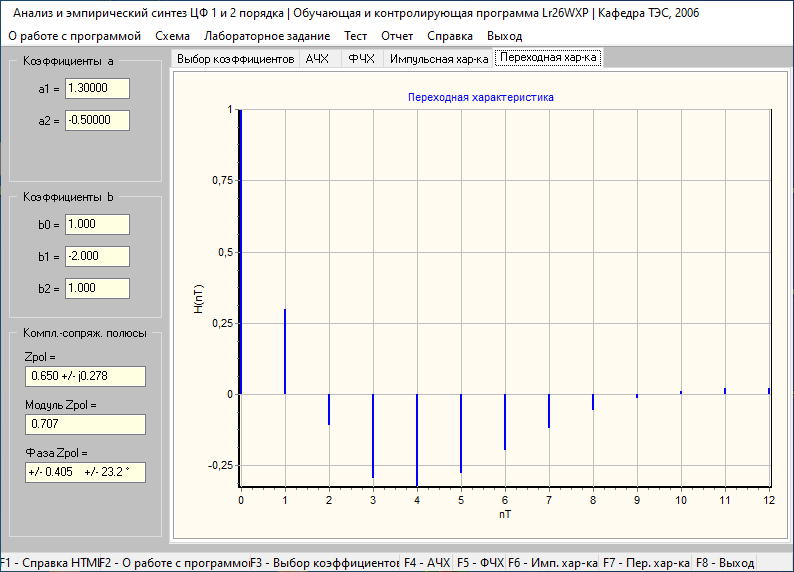Image resolution: width=794 pixels, height=572 pixels.
Task: Open the 'Тест' menu
Action: tap(355, 36)
